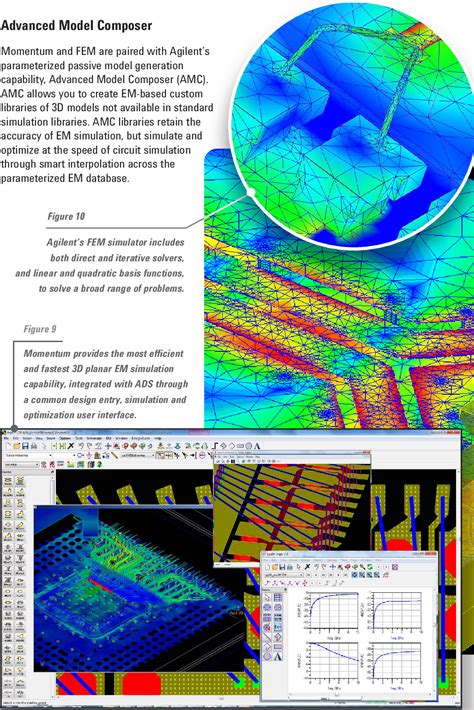Image resolution: width=474 pixels, height=710 pixels.
Task: Click Open folder icon in ADS layout toolbar
Action: 17,446
